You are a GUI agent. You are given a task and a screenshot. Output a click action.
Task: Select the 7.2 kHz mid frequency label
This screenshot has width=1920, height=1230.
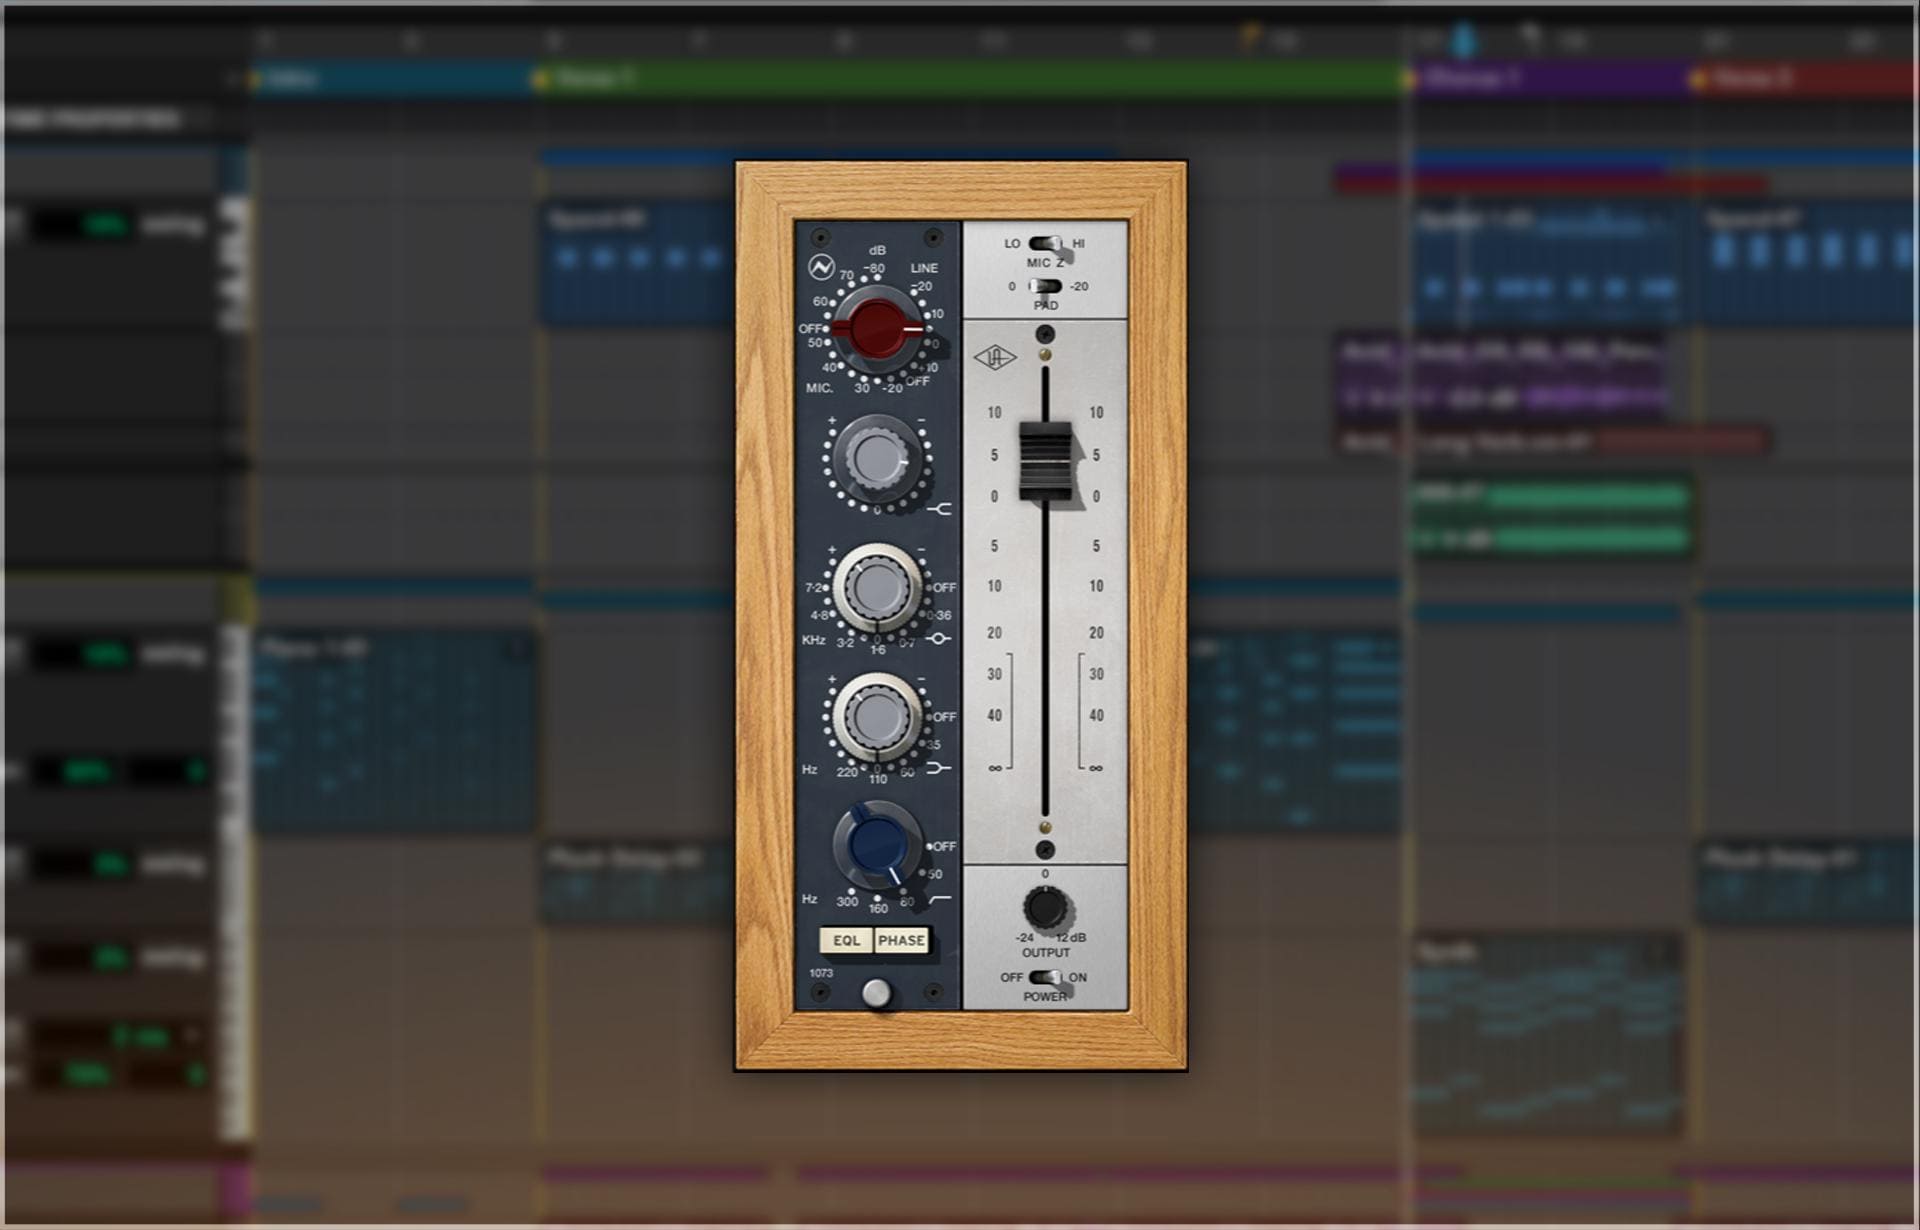[x=812, y=588]
